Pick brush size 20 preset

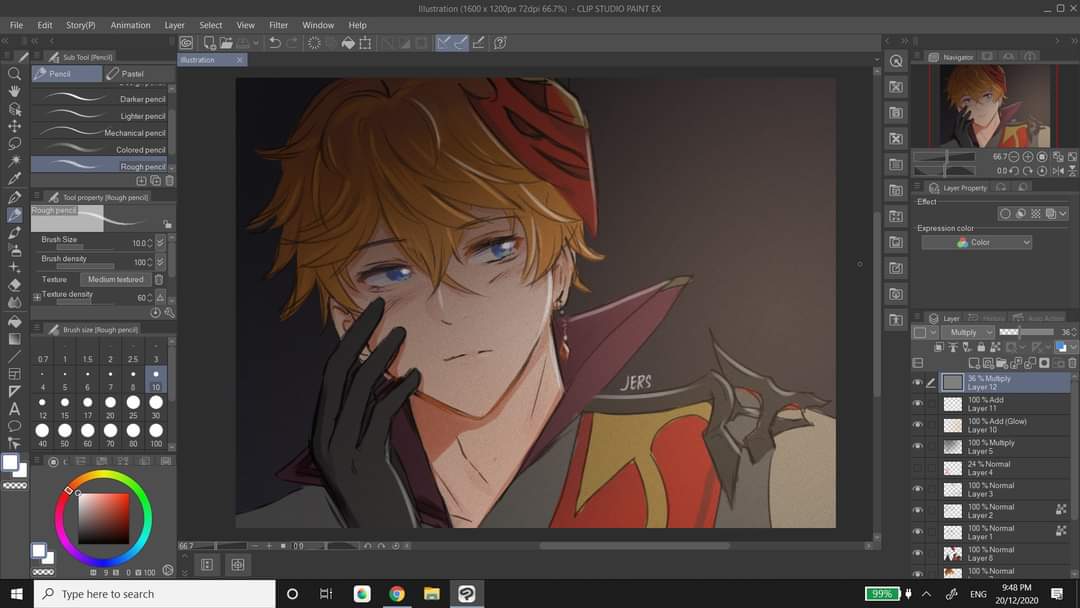click(110, 406)
